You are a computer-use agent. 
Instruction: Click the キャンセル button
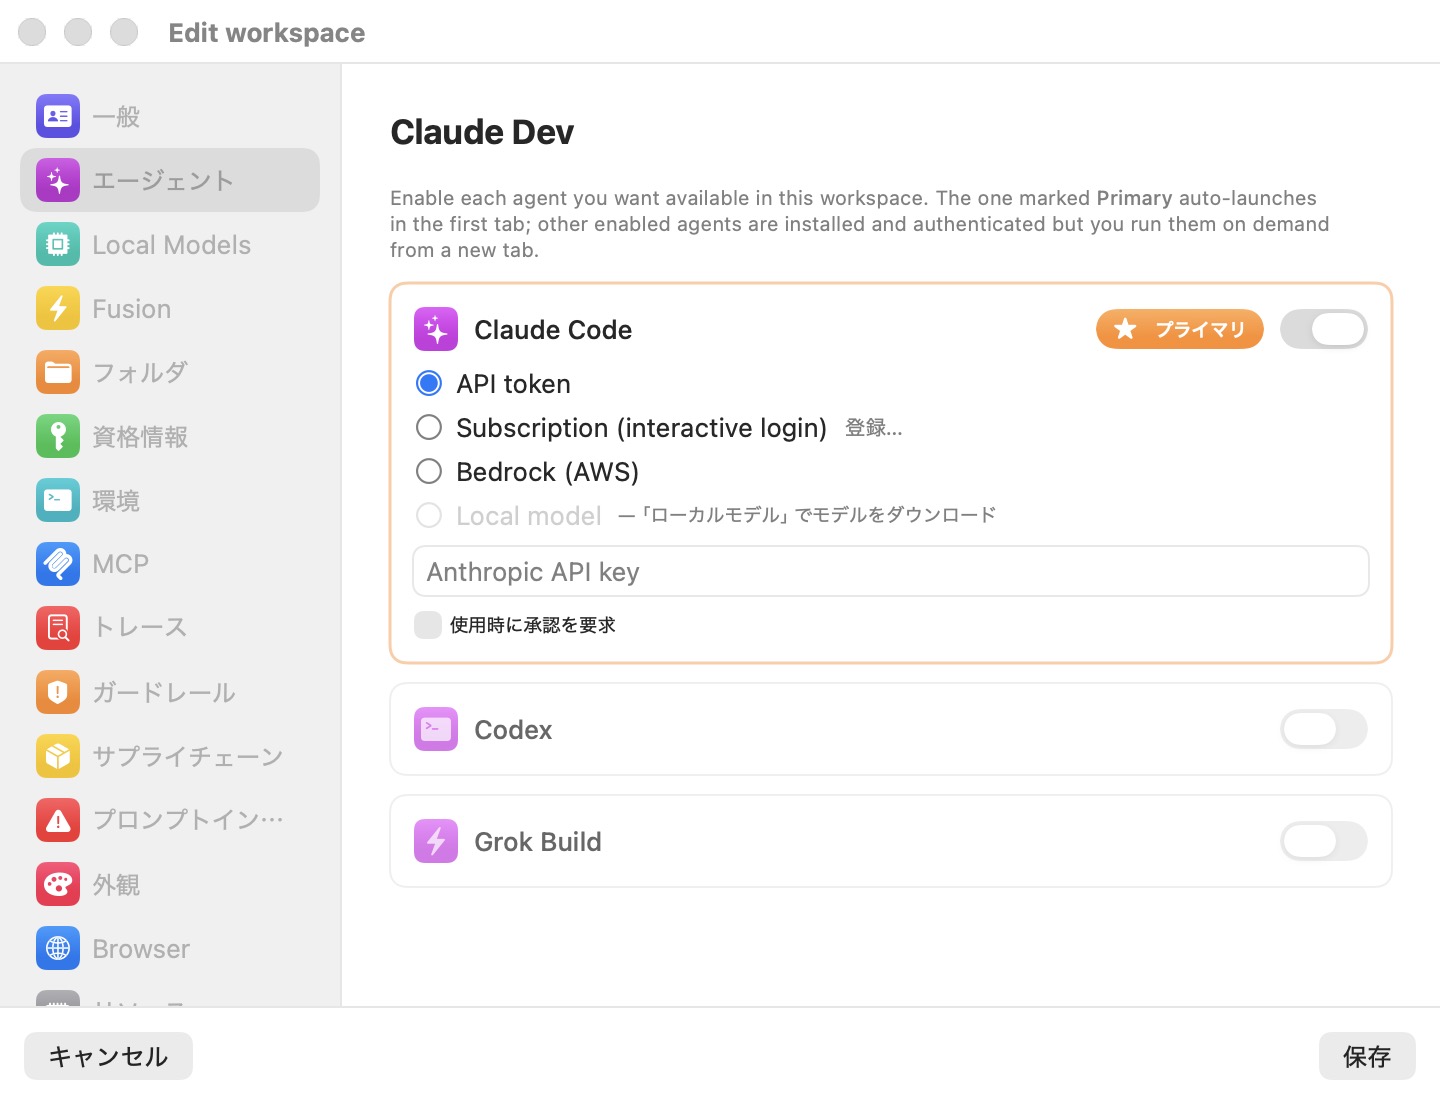[108, 1056]
